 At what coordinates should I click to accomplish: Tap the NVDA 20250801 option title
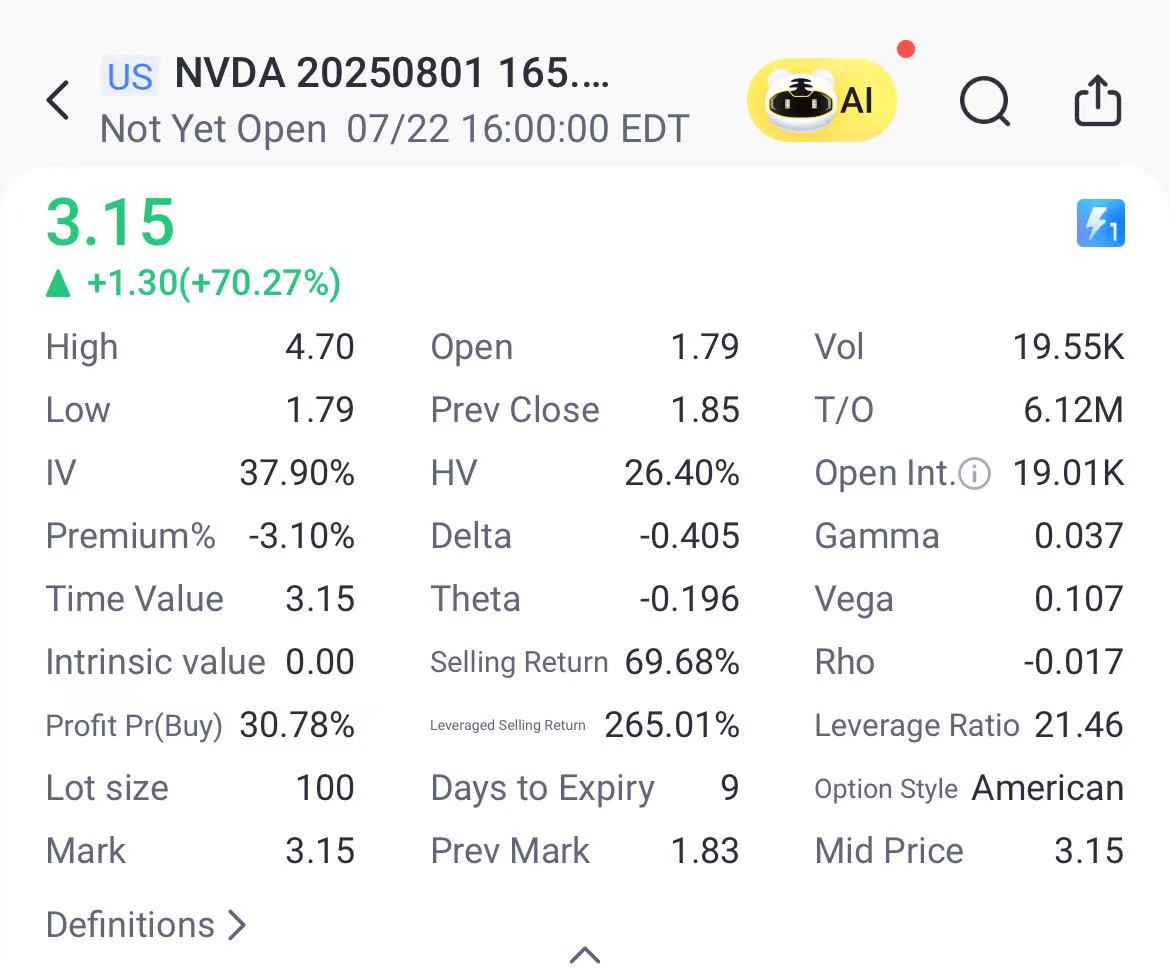click(x=391, y=74)
